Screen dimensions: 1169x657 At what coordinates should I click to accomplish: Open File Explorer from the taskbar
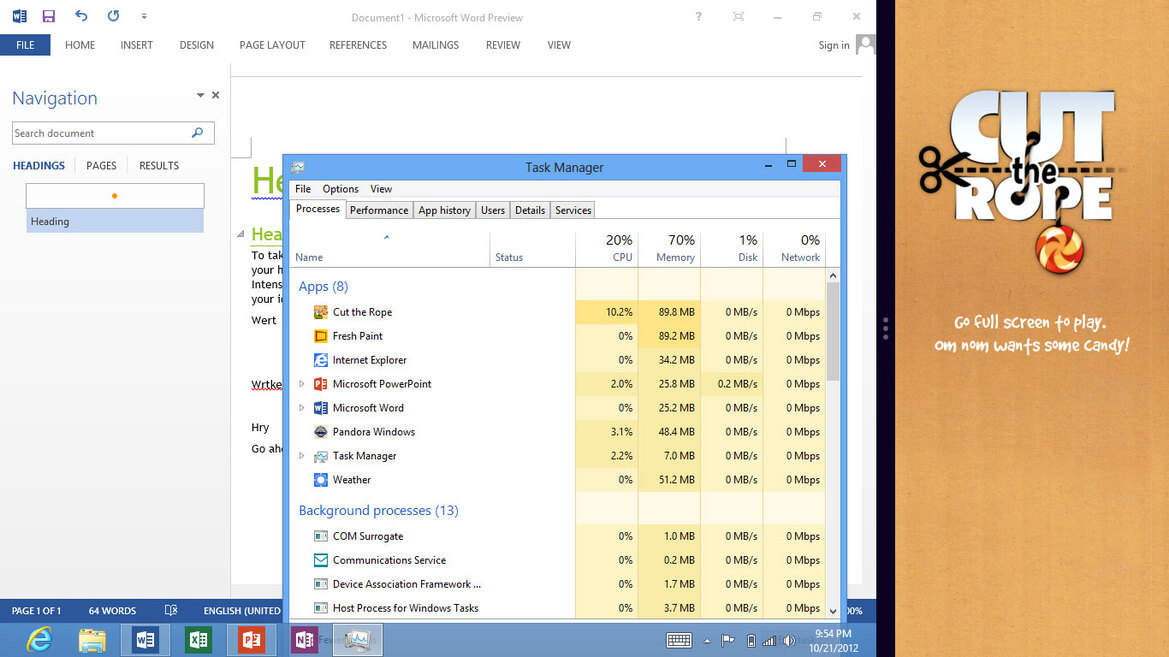pyautogui.click(x=92, y=640)
